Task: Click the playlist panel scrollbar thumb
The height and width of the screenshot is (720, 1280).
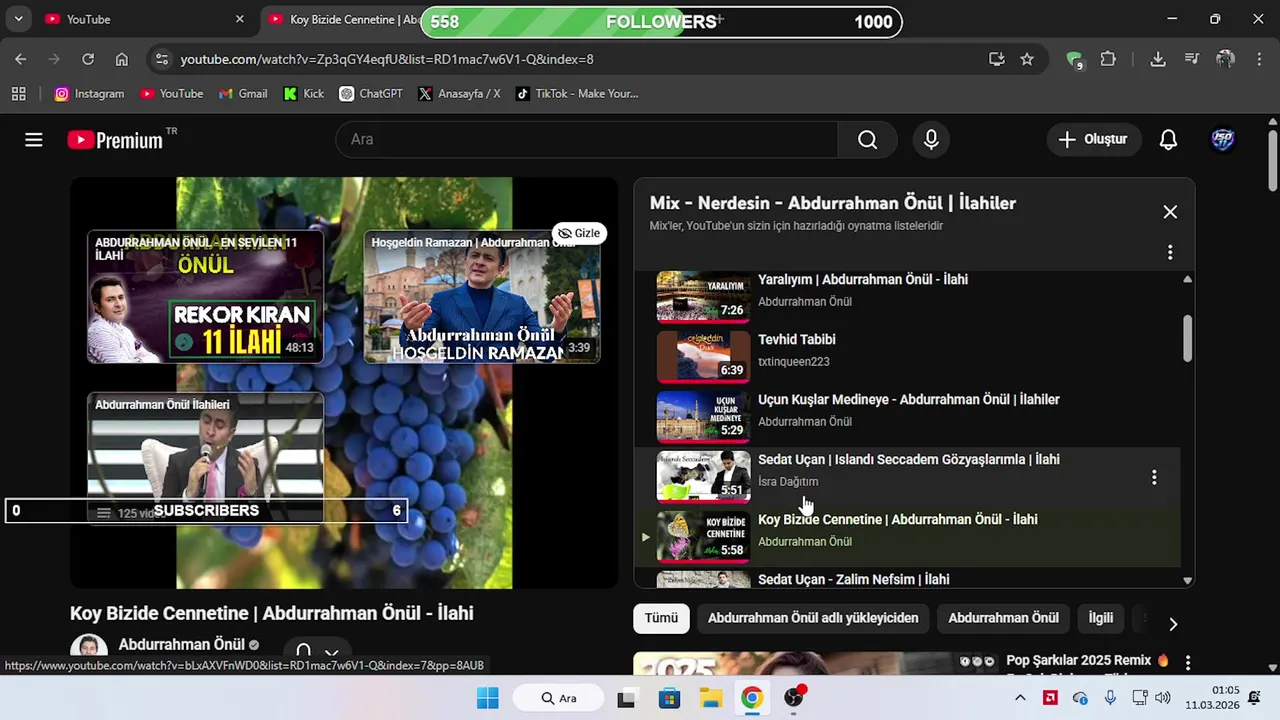Action: [1187, 338]
